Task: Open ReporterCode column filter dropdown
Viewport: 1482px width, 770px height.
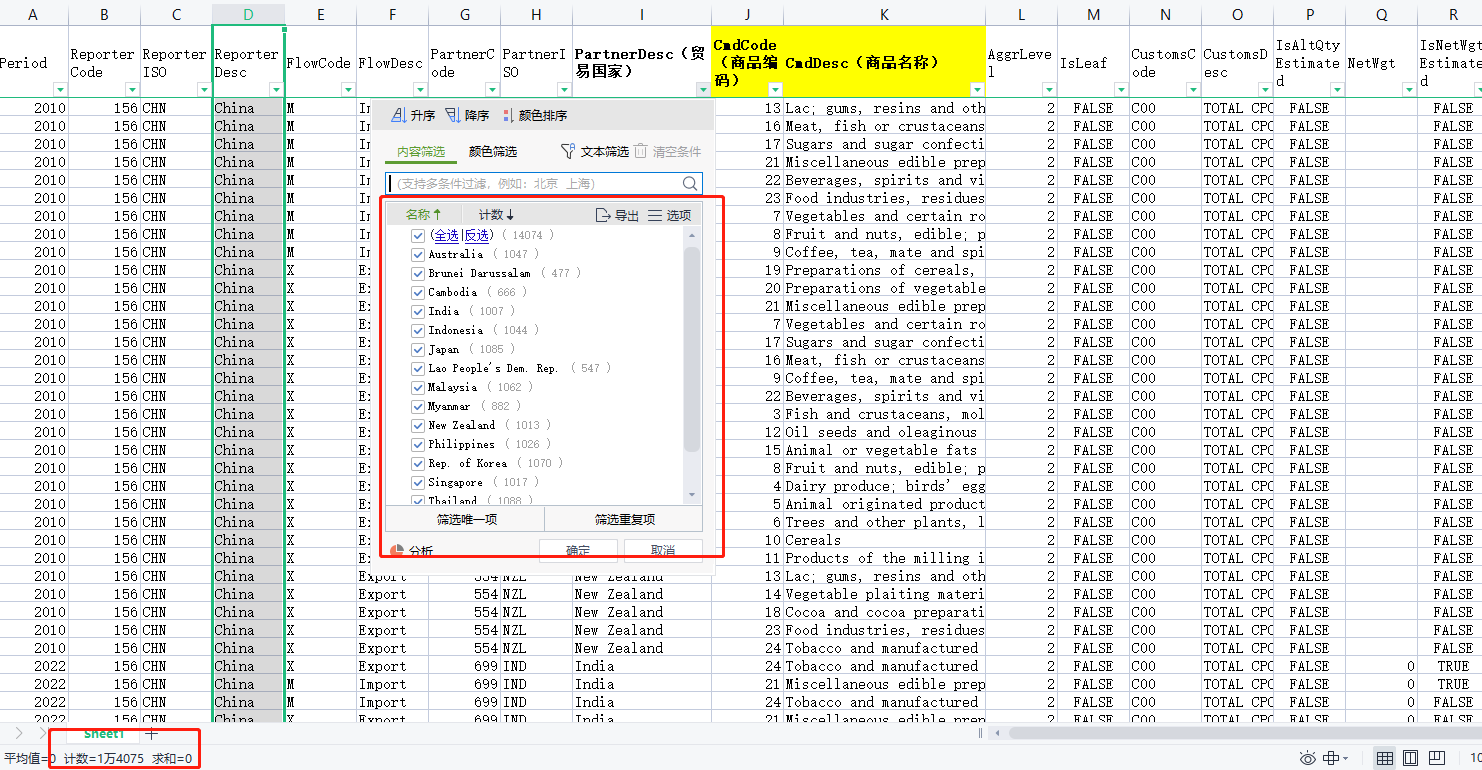Action: [x=131, y=89]
